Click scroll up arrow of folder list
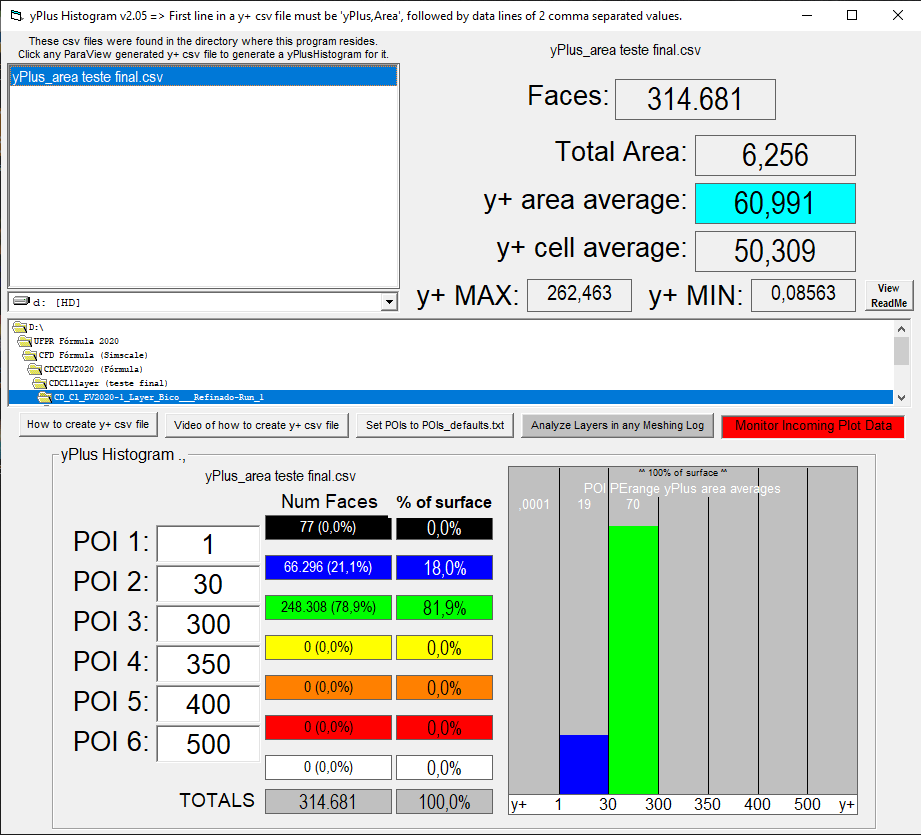Viewport: 921px width, 835px height. tap(902, 328)
